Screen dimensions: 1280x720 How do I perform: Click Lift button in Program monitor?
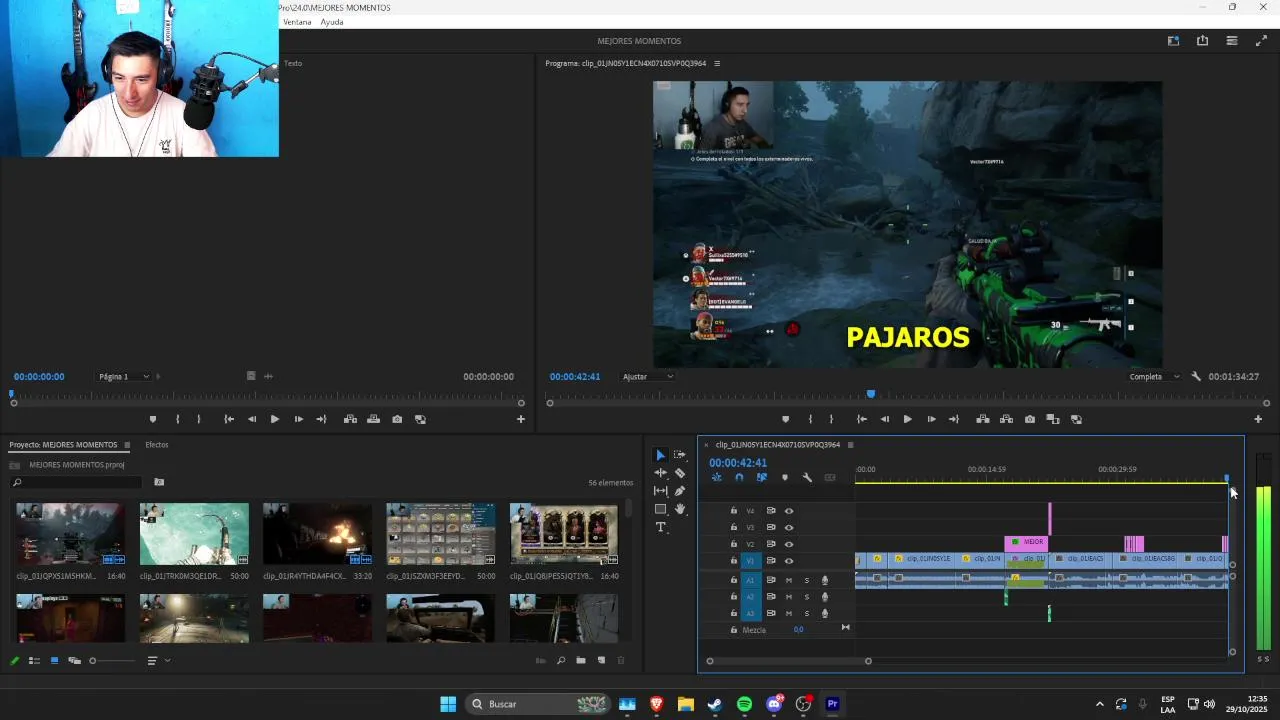983,419
